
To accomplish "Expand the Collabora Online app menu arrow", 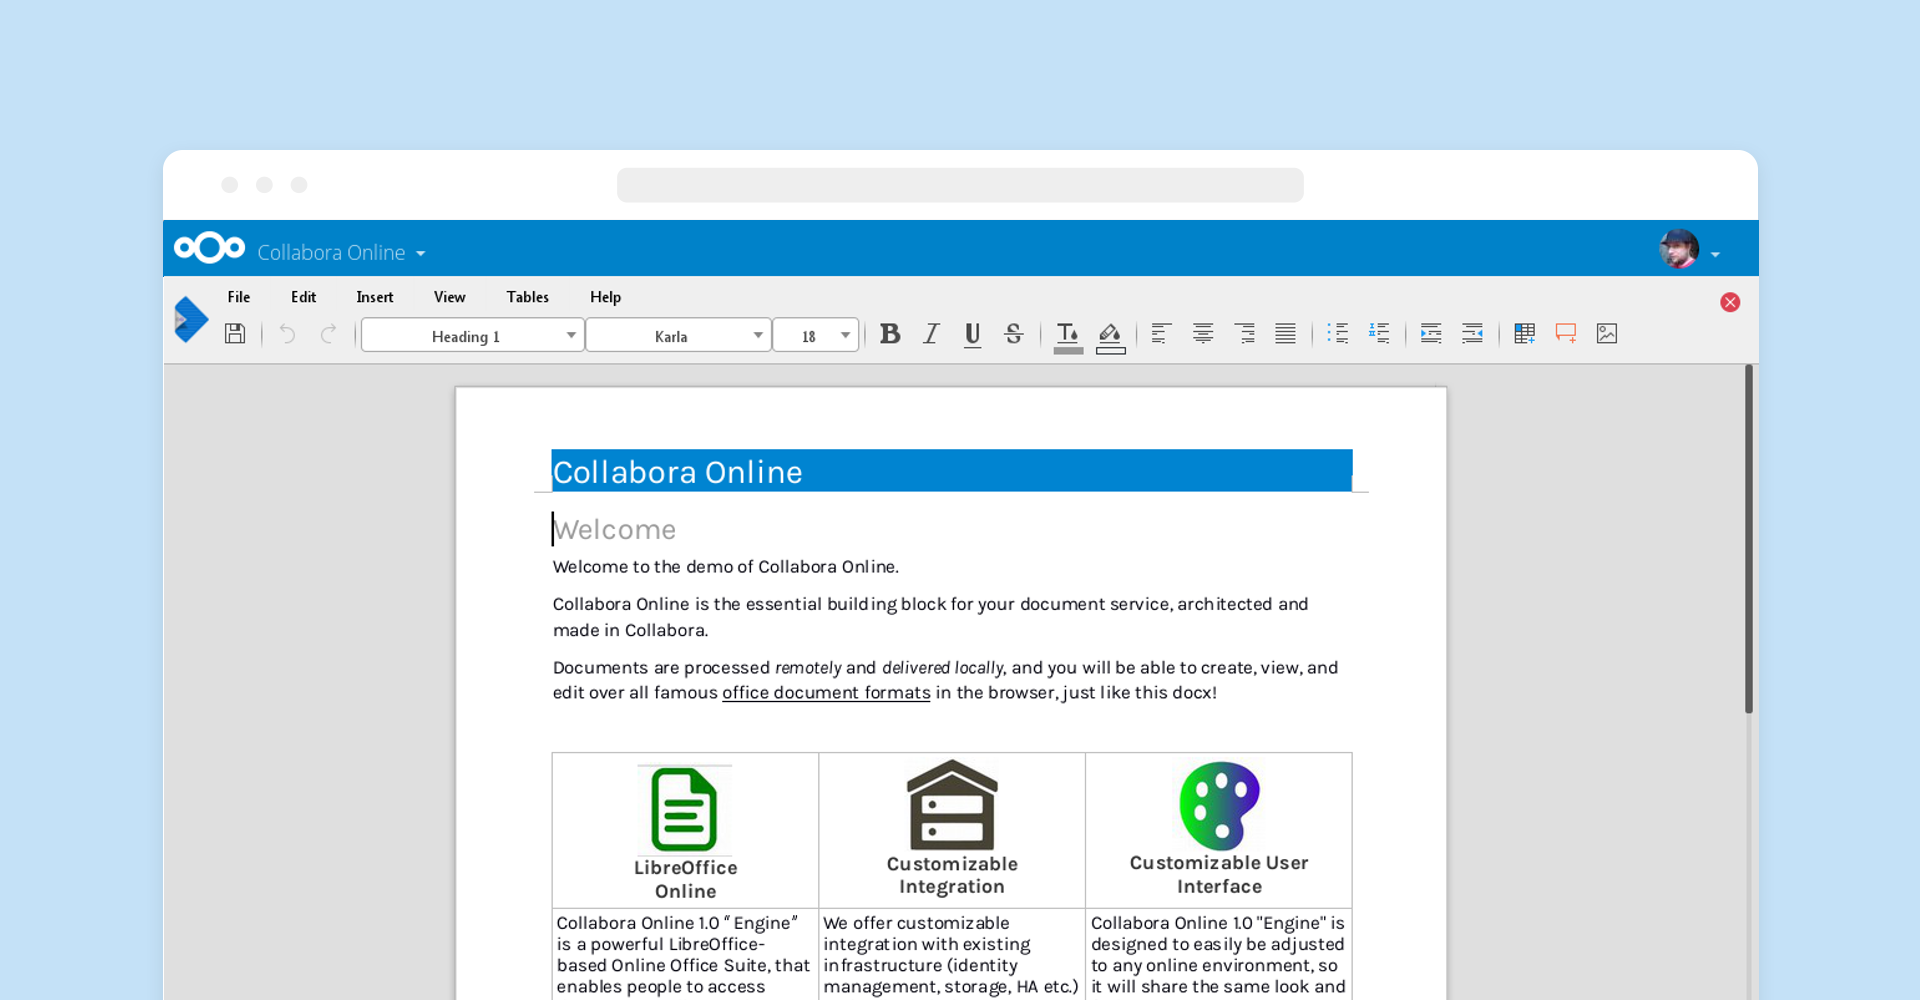I will (x=421, y=254).
